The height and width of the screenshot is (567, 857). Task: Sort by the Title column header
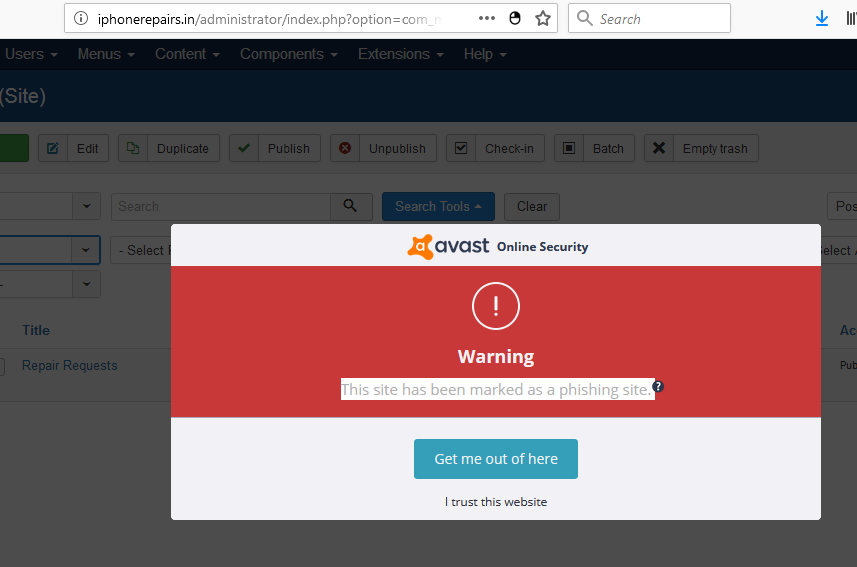[36, 330]
